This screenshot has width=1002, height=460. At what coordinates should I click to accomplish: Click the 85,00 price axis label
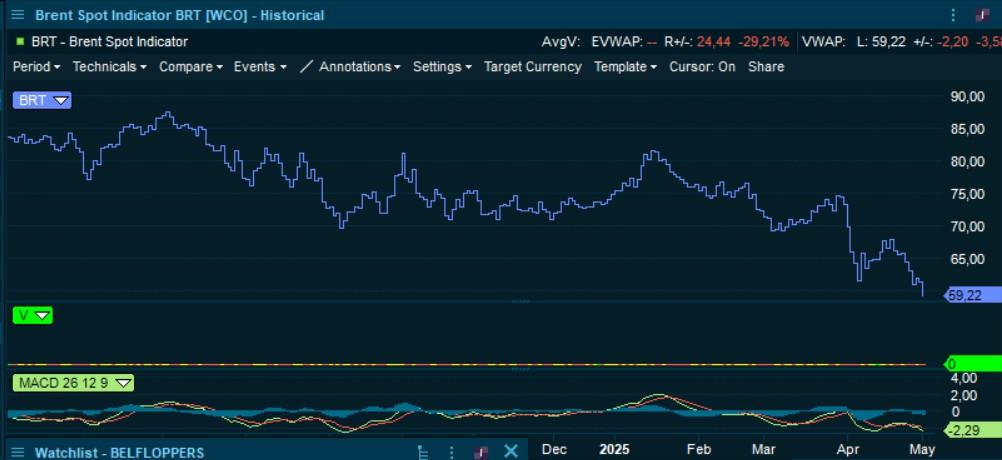point(967,129)
